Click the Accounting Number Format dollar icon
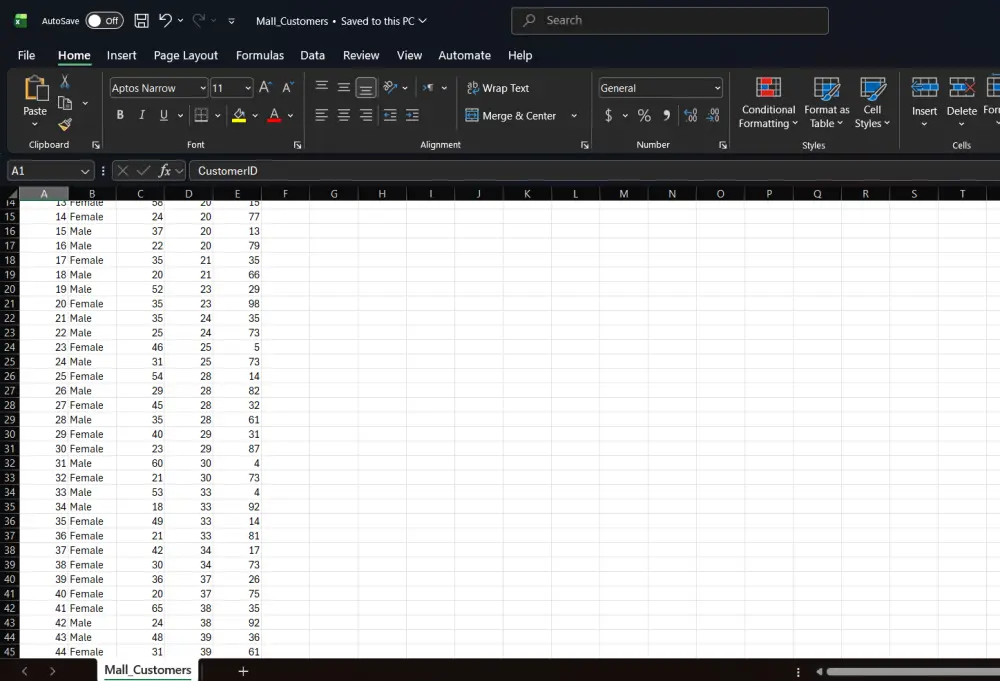Screen dimensions: 1000x681 608,115
